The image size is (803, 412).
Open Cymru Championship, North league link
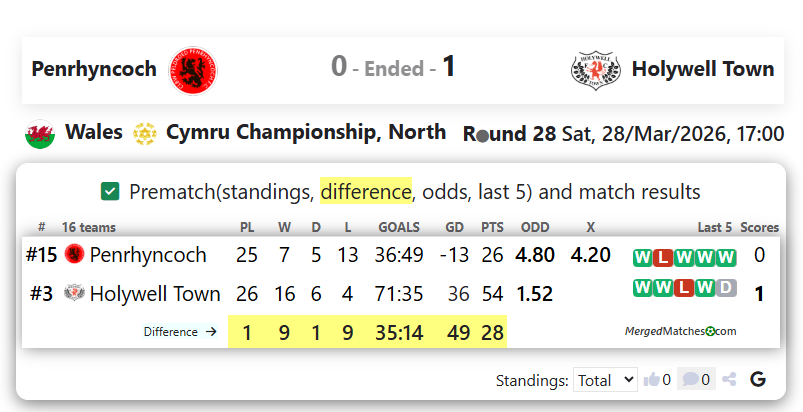[306, 132]
